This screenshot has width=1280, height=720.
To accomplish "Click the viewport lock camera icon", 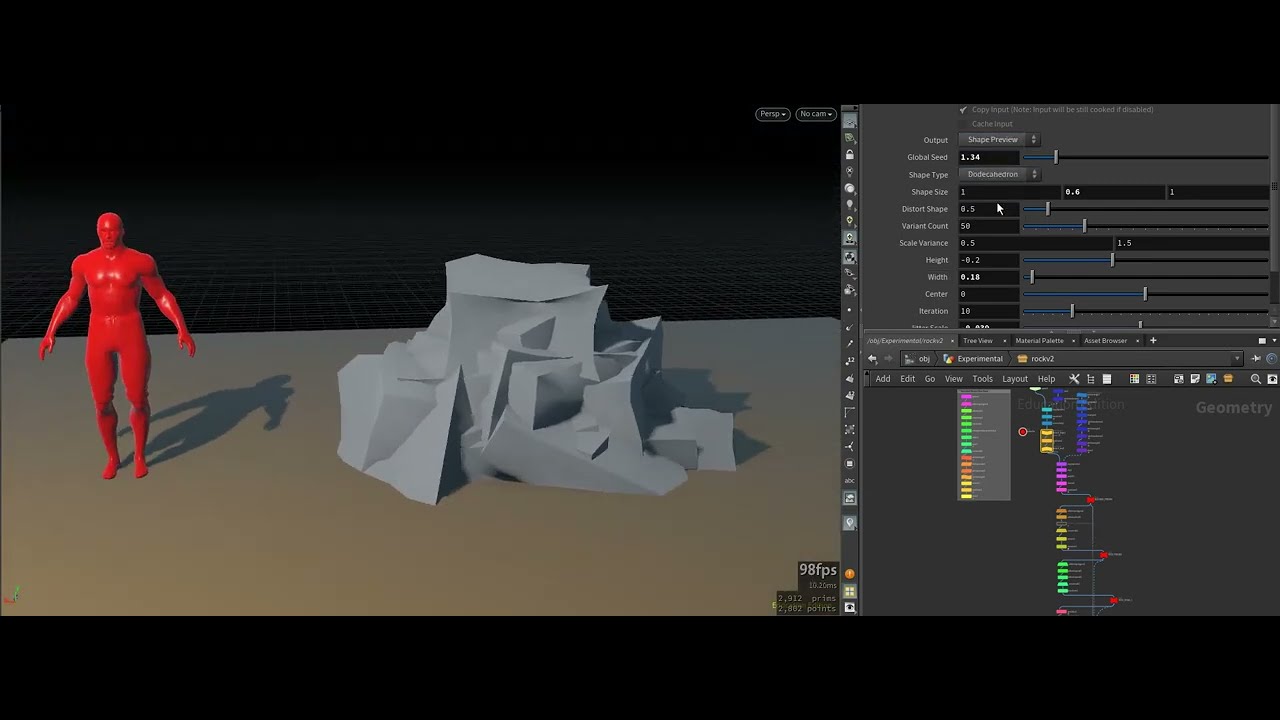I will (850, 155).
